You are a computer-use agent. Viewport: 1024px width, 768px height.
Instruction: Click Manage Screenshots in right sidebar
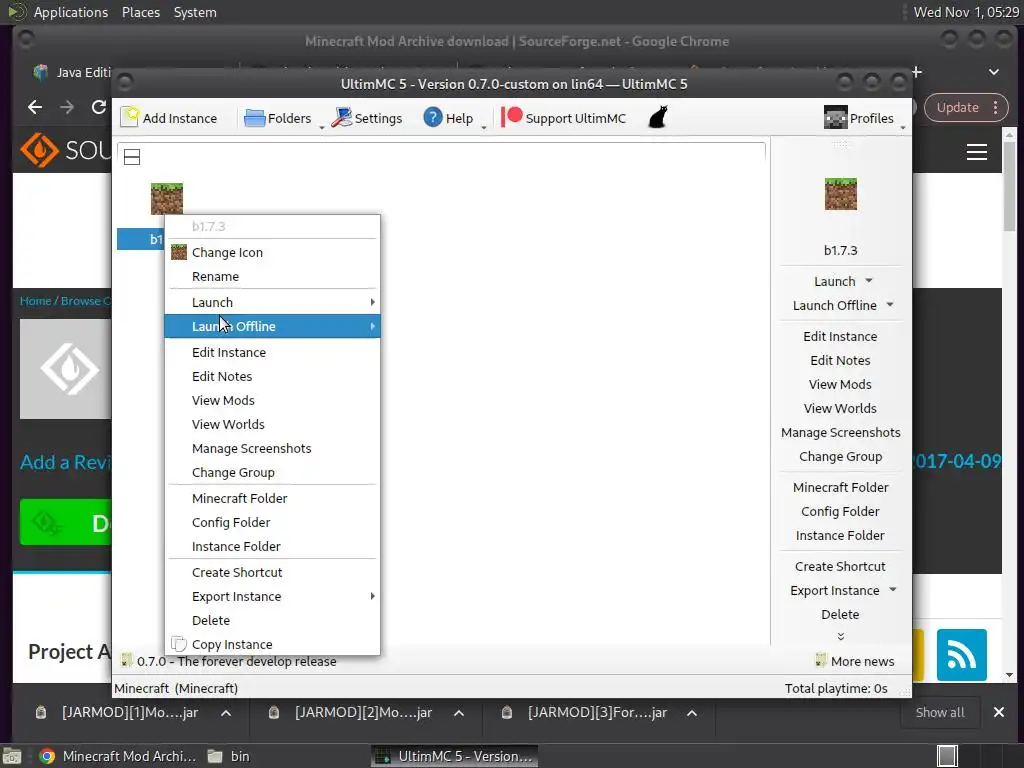click(x=840, y=432)
